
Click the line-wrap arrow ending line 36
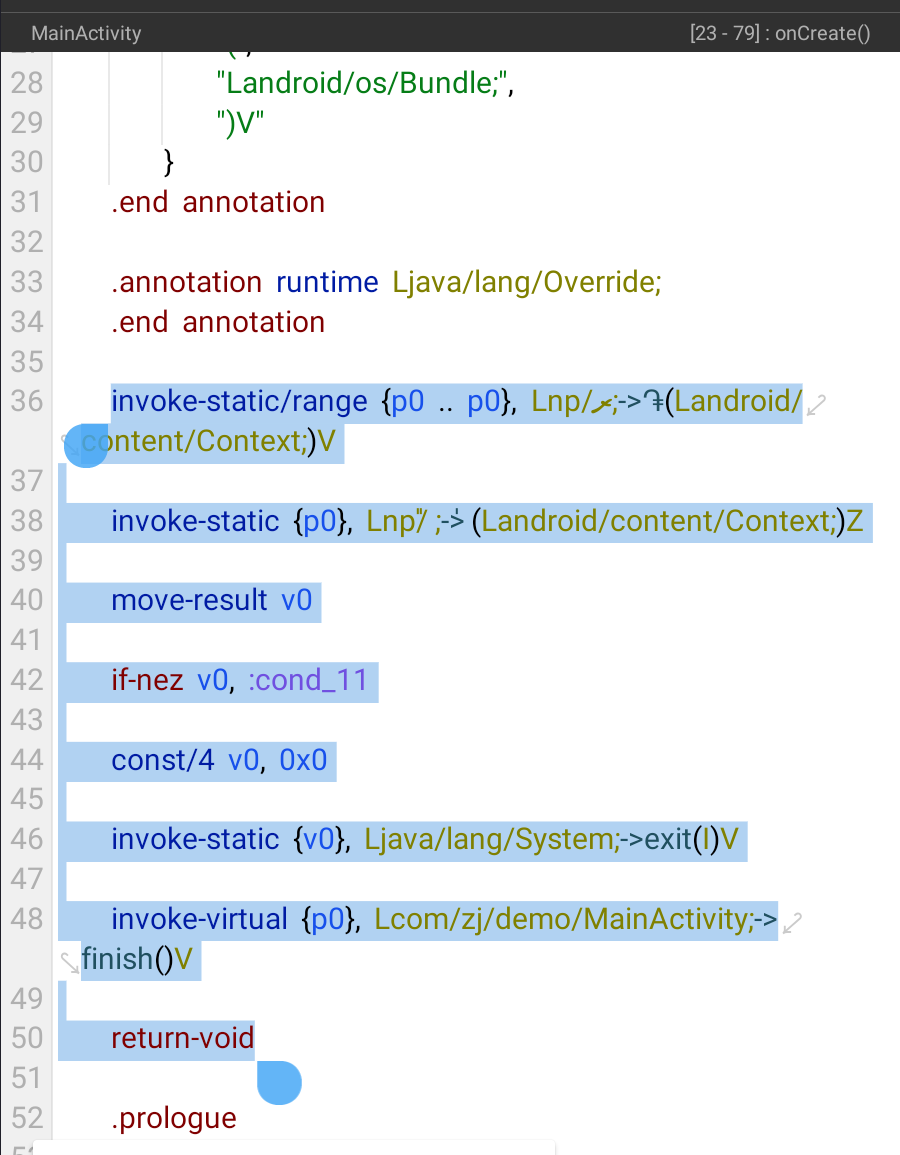point(817,405)
